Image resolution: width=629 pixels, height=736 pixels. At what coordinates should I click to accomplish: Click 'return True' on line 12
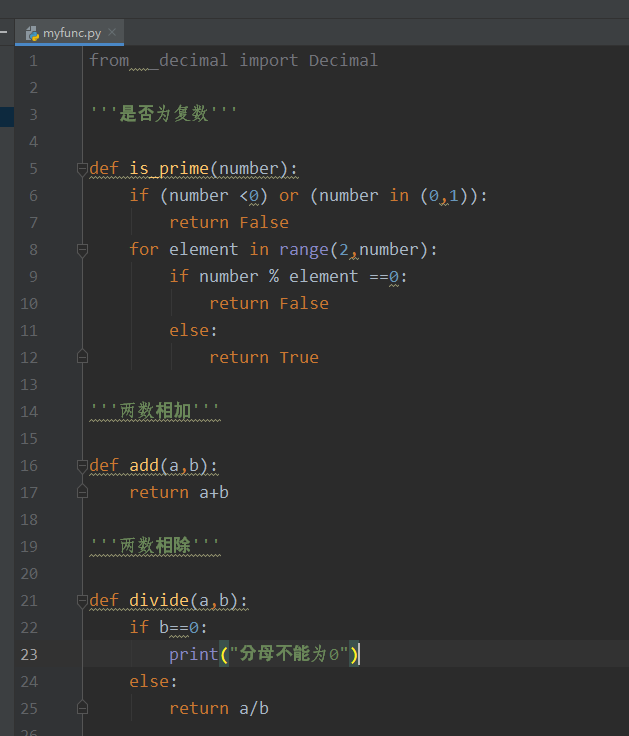[264, 358]
